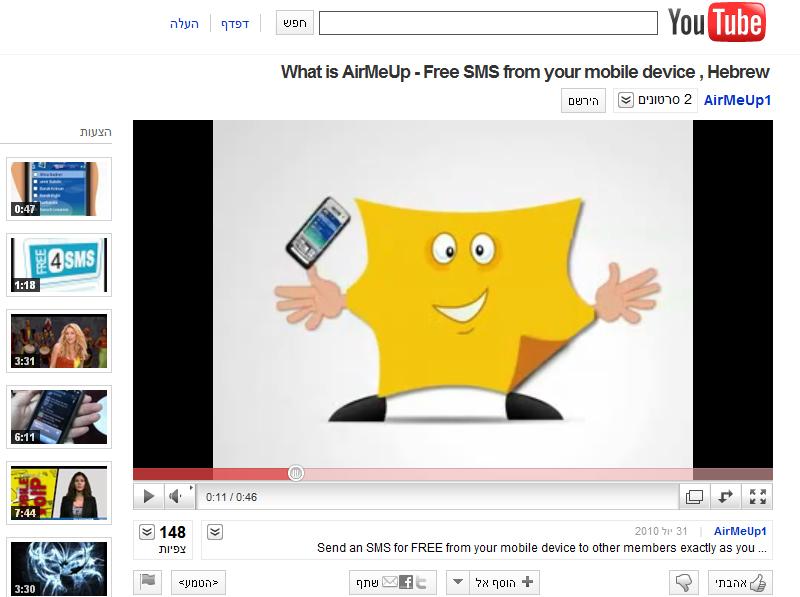Open the 0:47 suggested video thumbnail
Viewport: 800px width, 597px height.
[x=59, y=189]
